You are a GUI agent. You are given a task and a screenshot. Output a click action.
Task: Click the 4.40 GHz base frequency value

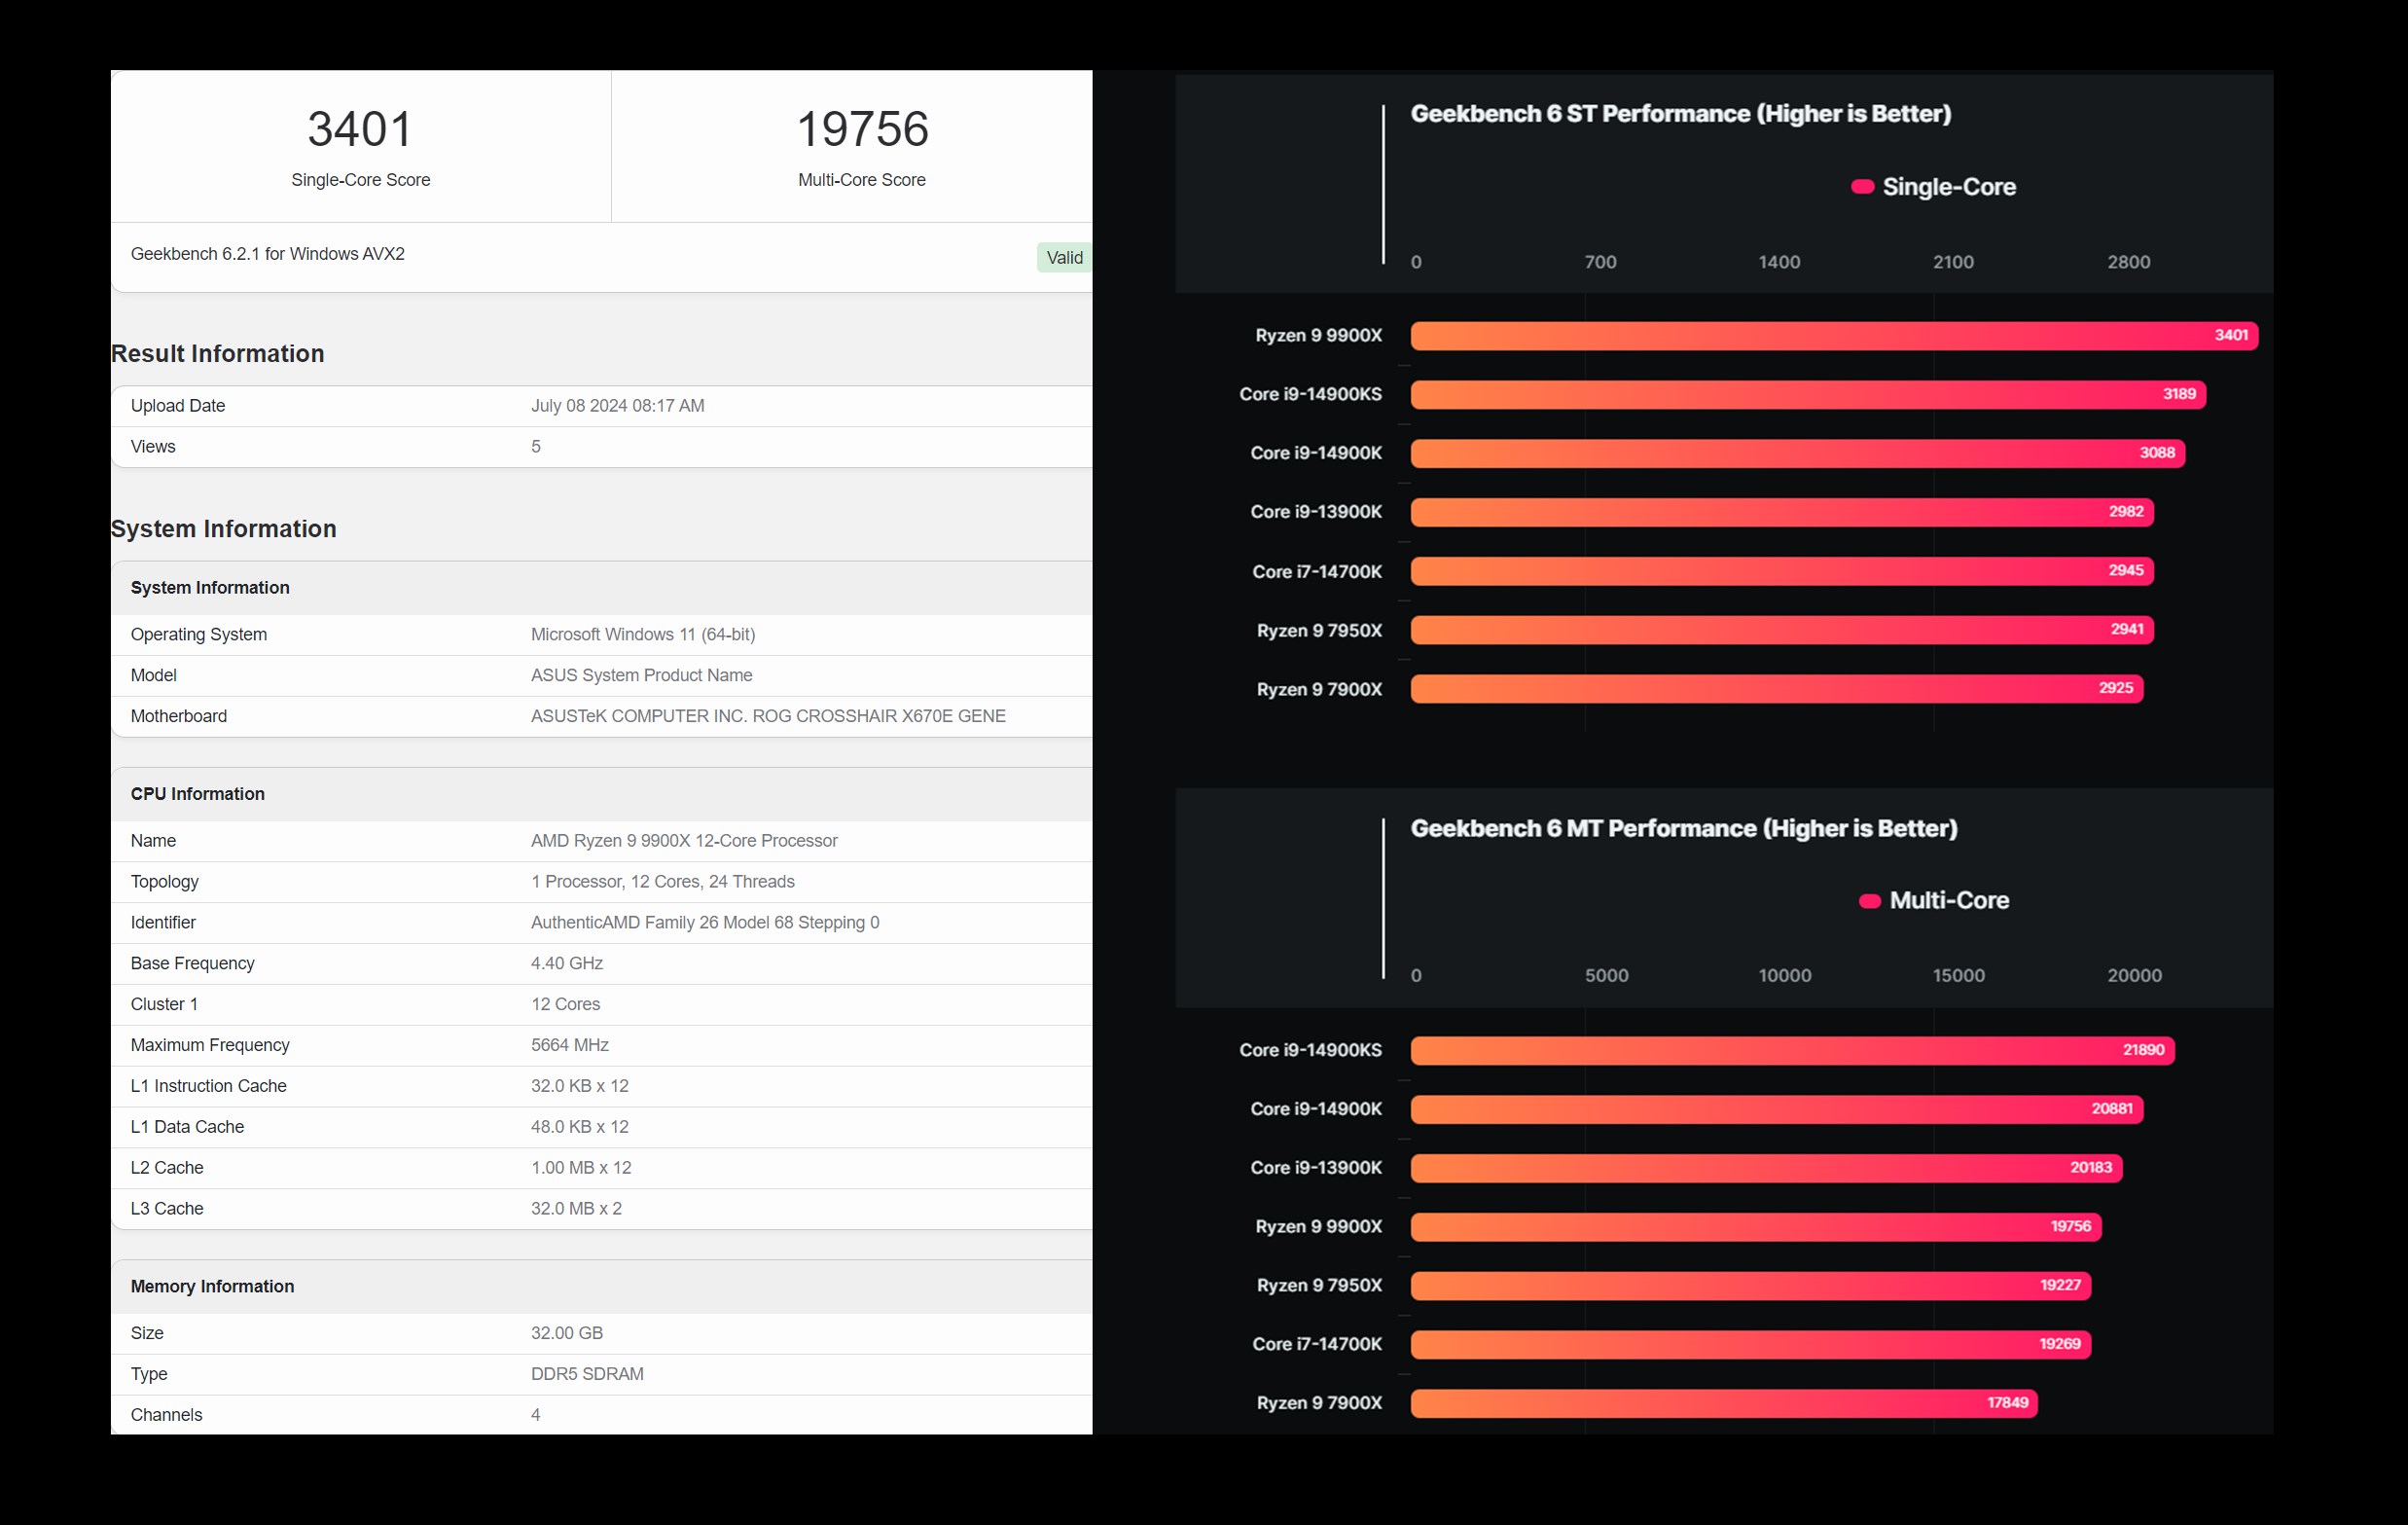567,964
